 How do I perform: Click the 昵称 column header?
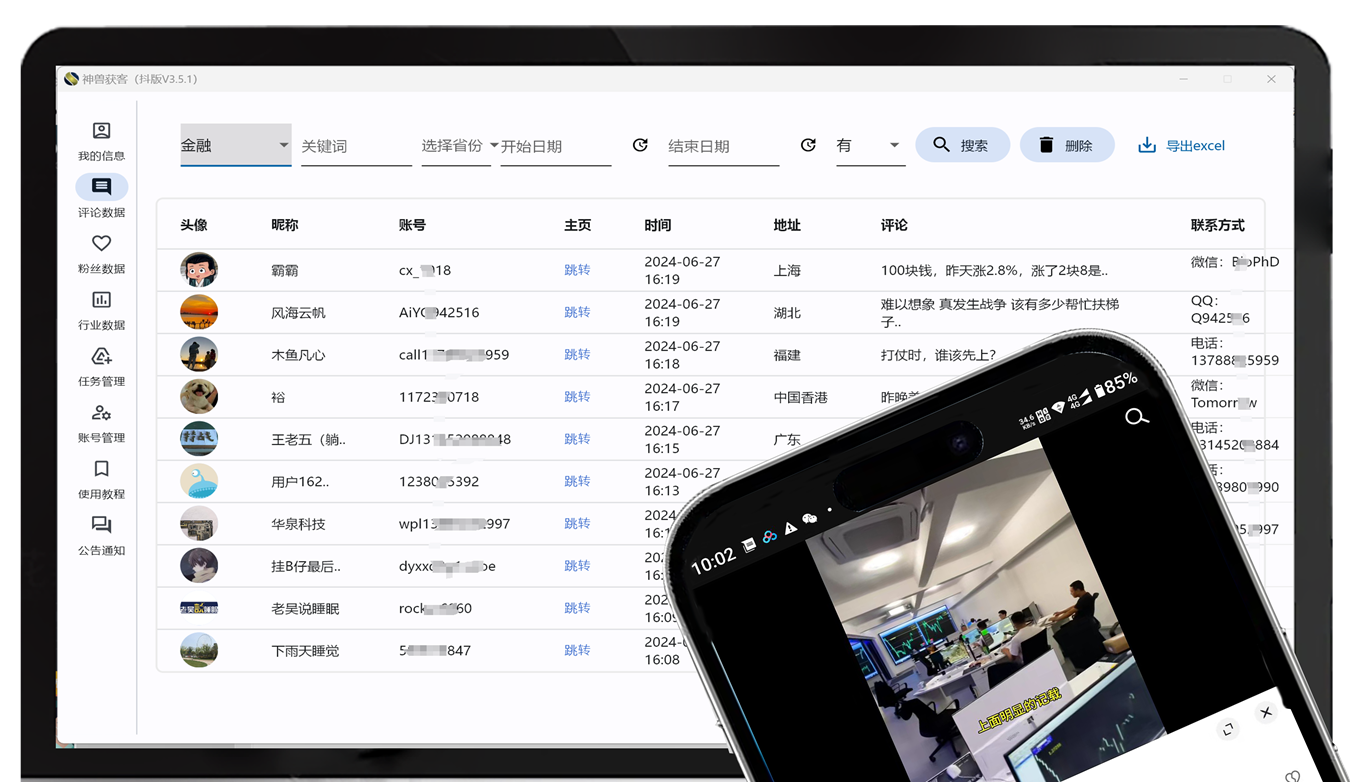[285, 225]
